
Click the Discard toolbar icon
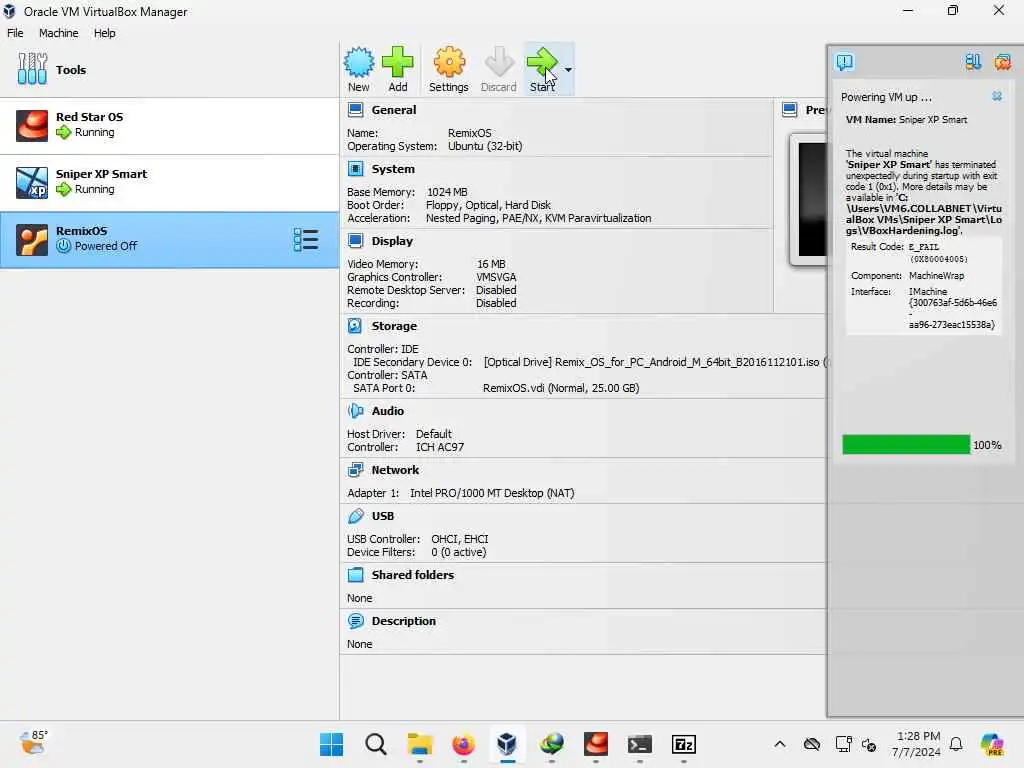[499, 69]
